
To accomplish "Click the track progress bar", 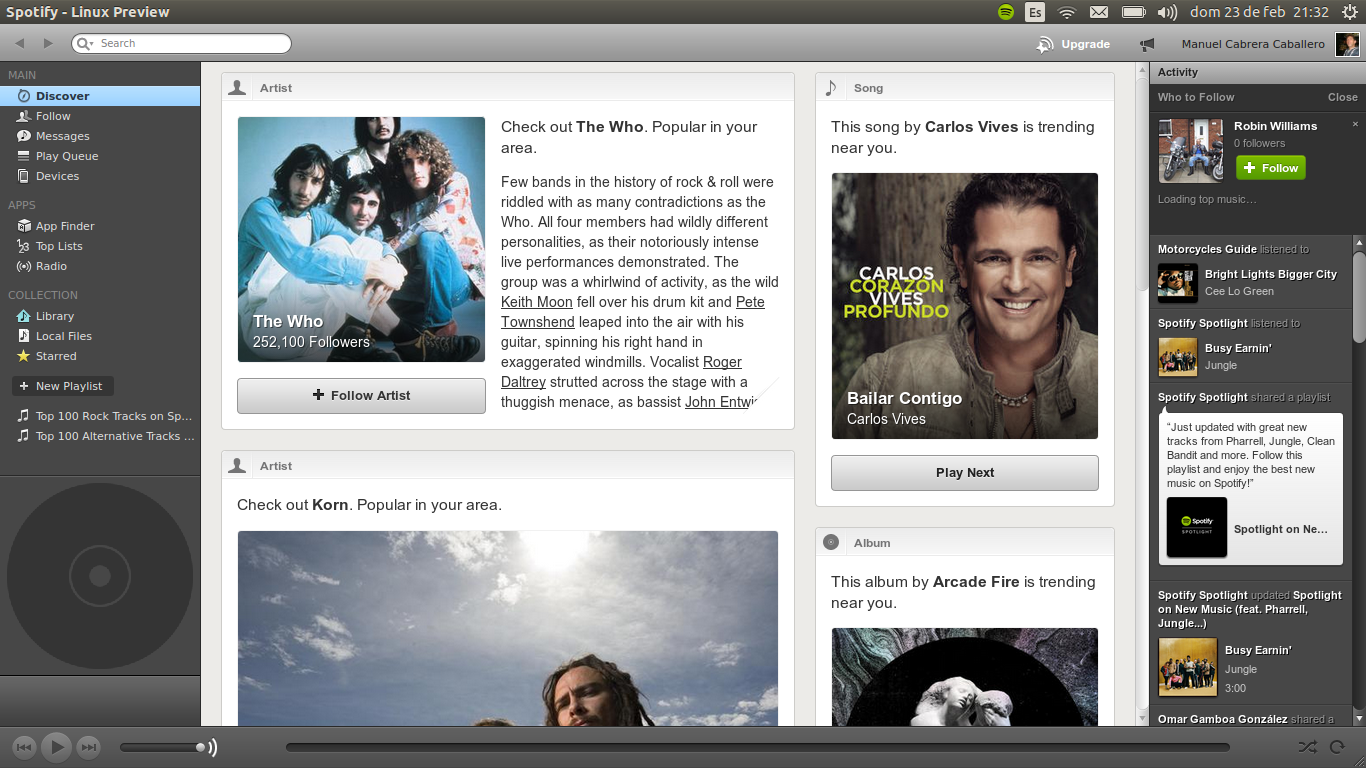I will 757,747.
